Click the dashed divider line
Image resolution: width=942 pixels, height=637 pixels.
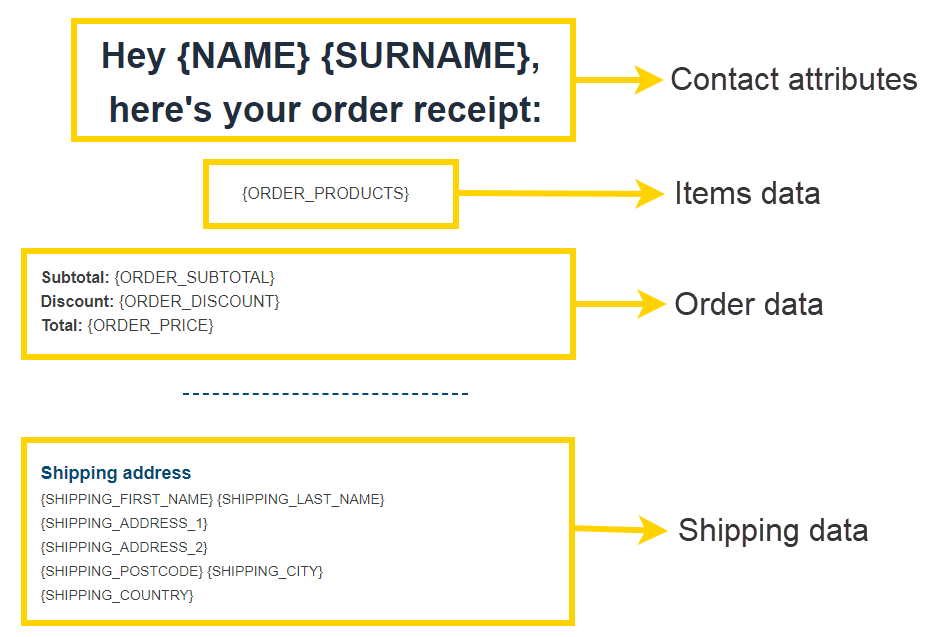click(325, 394)
